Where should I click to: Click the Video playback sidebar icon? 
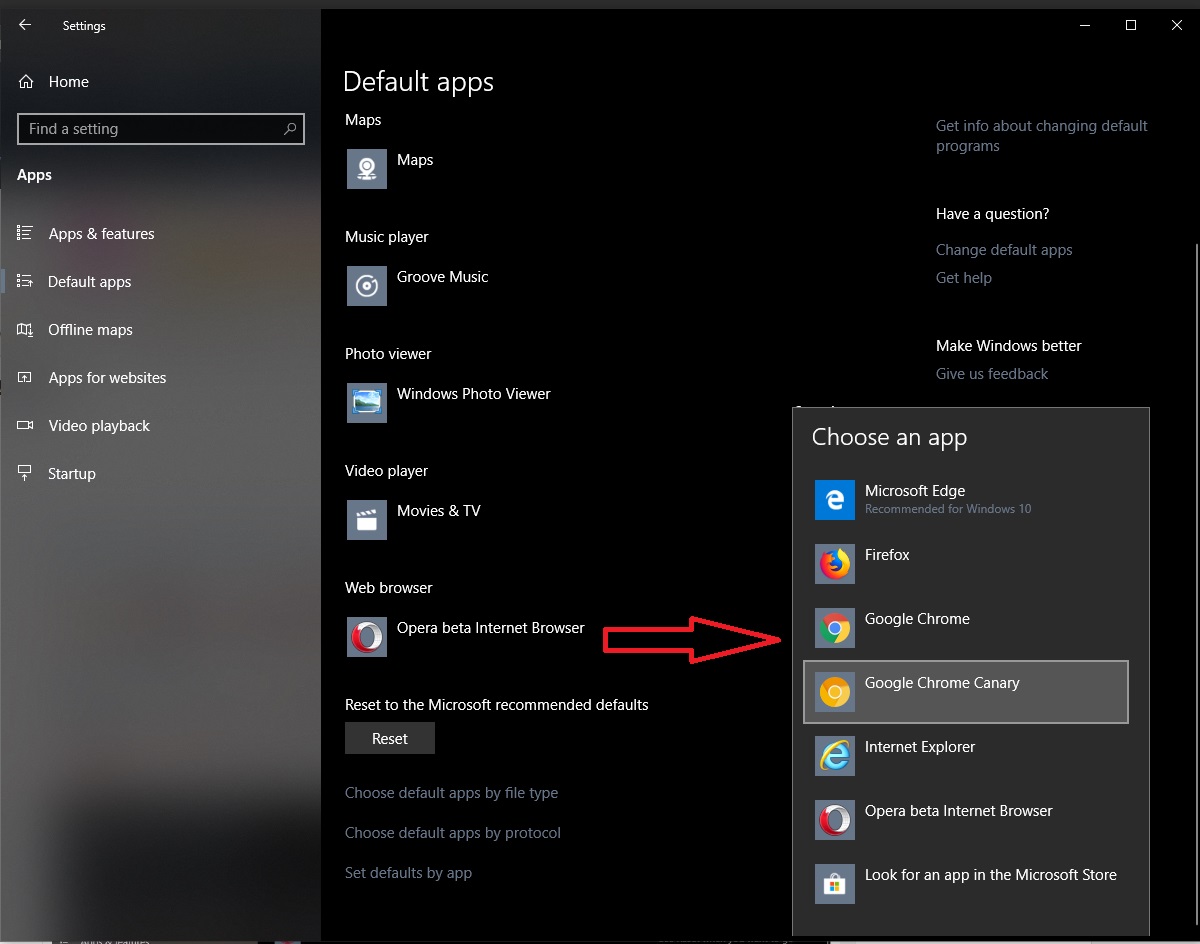(26, 425)
